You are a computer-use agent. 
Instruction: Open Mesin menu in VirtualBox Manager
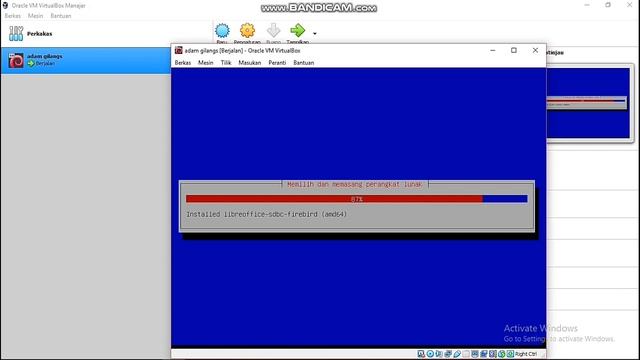coord(36,16)
